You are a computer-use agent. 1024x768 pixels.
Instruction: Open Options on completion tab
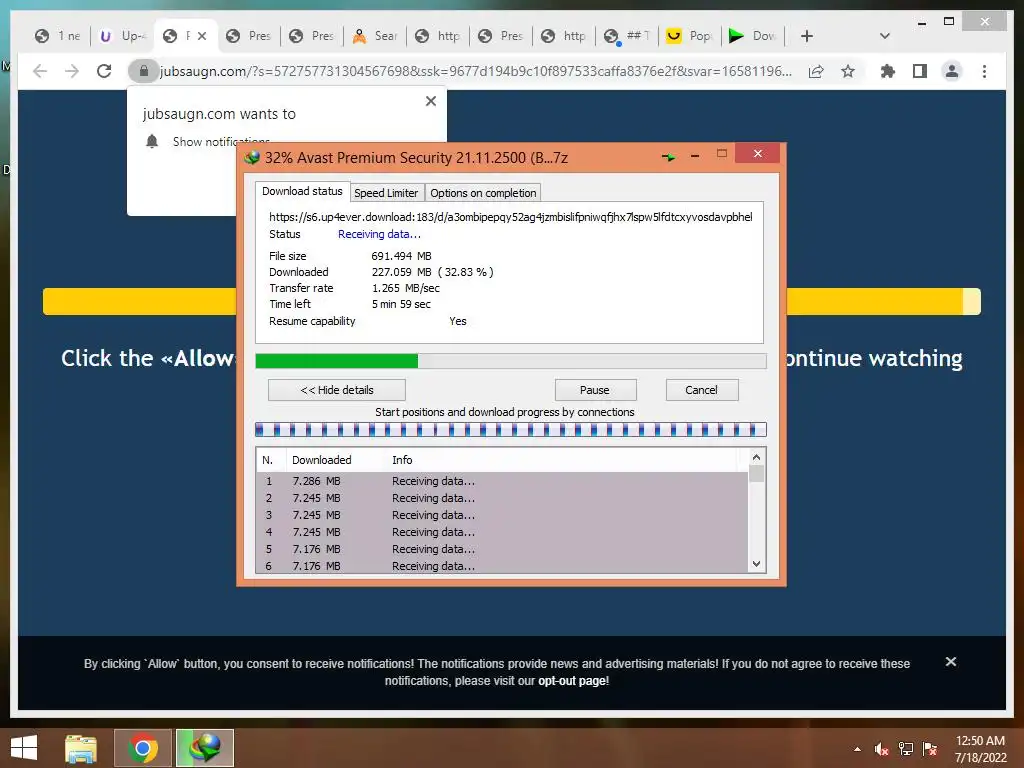tap(483, 193)
